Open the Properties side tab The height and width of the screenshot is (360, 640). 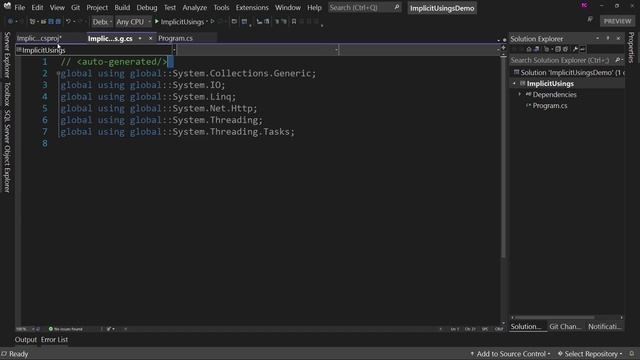pos(631,47)
